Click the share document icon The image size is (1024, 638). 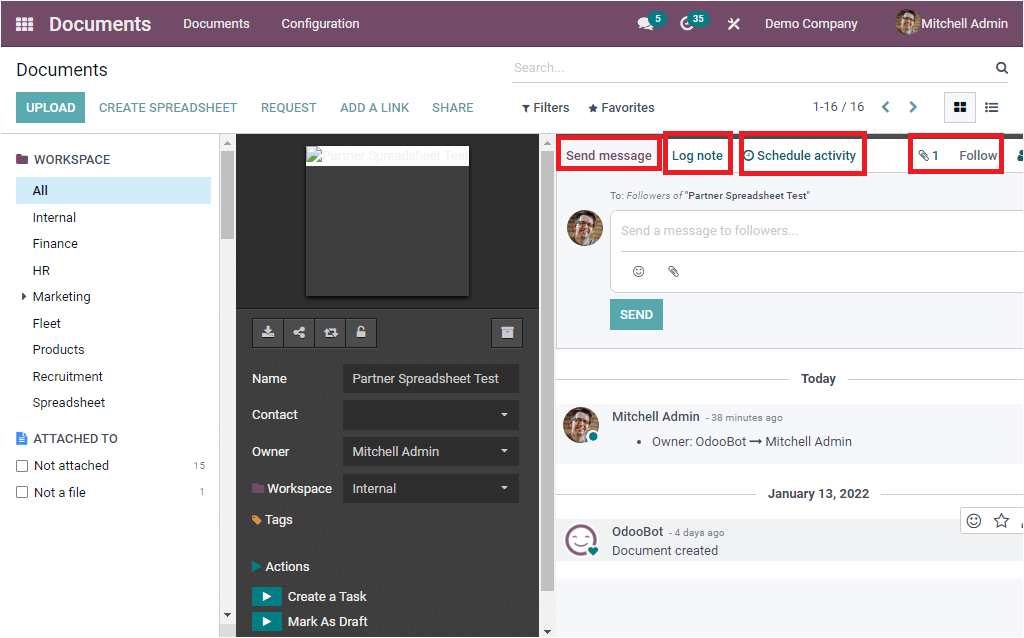click(299, 333)
